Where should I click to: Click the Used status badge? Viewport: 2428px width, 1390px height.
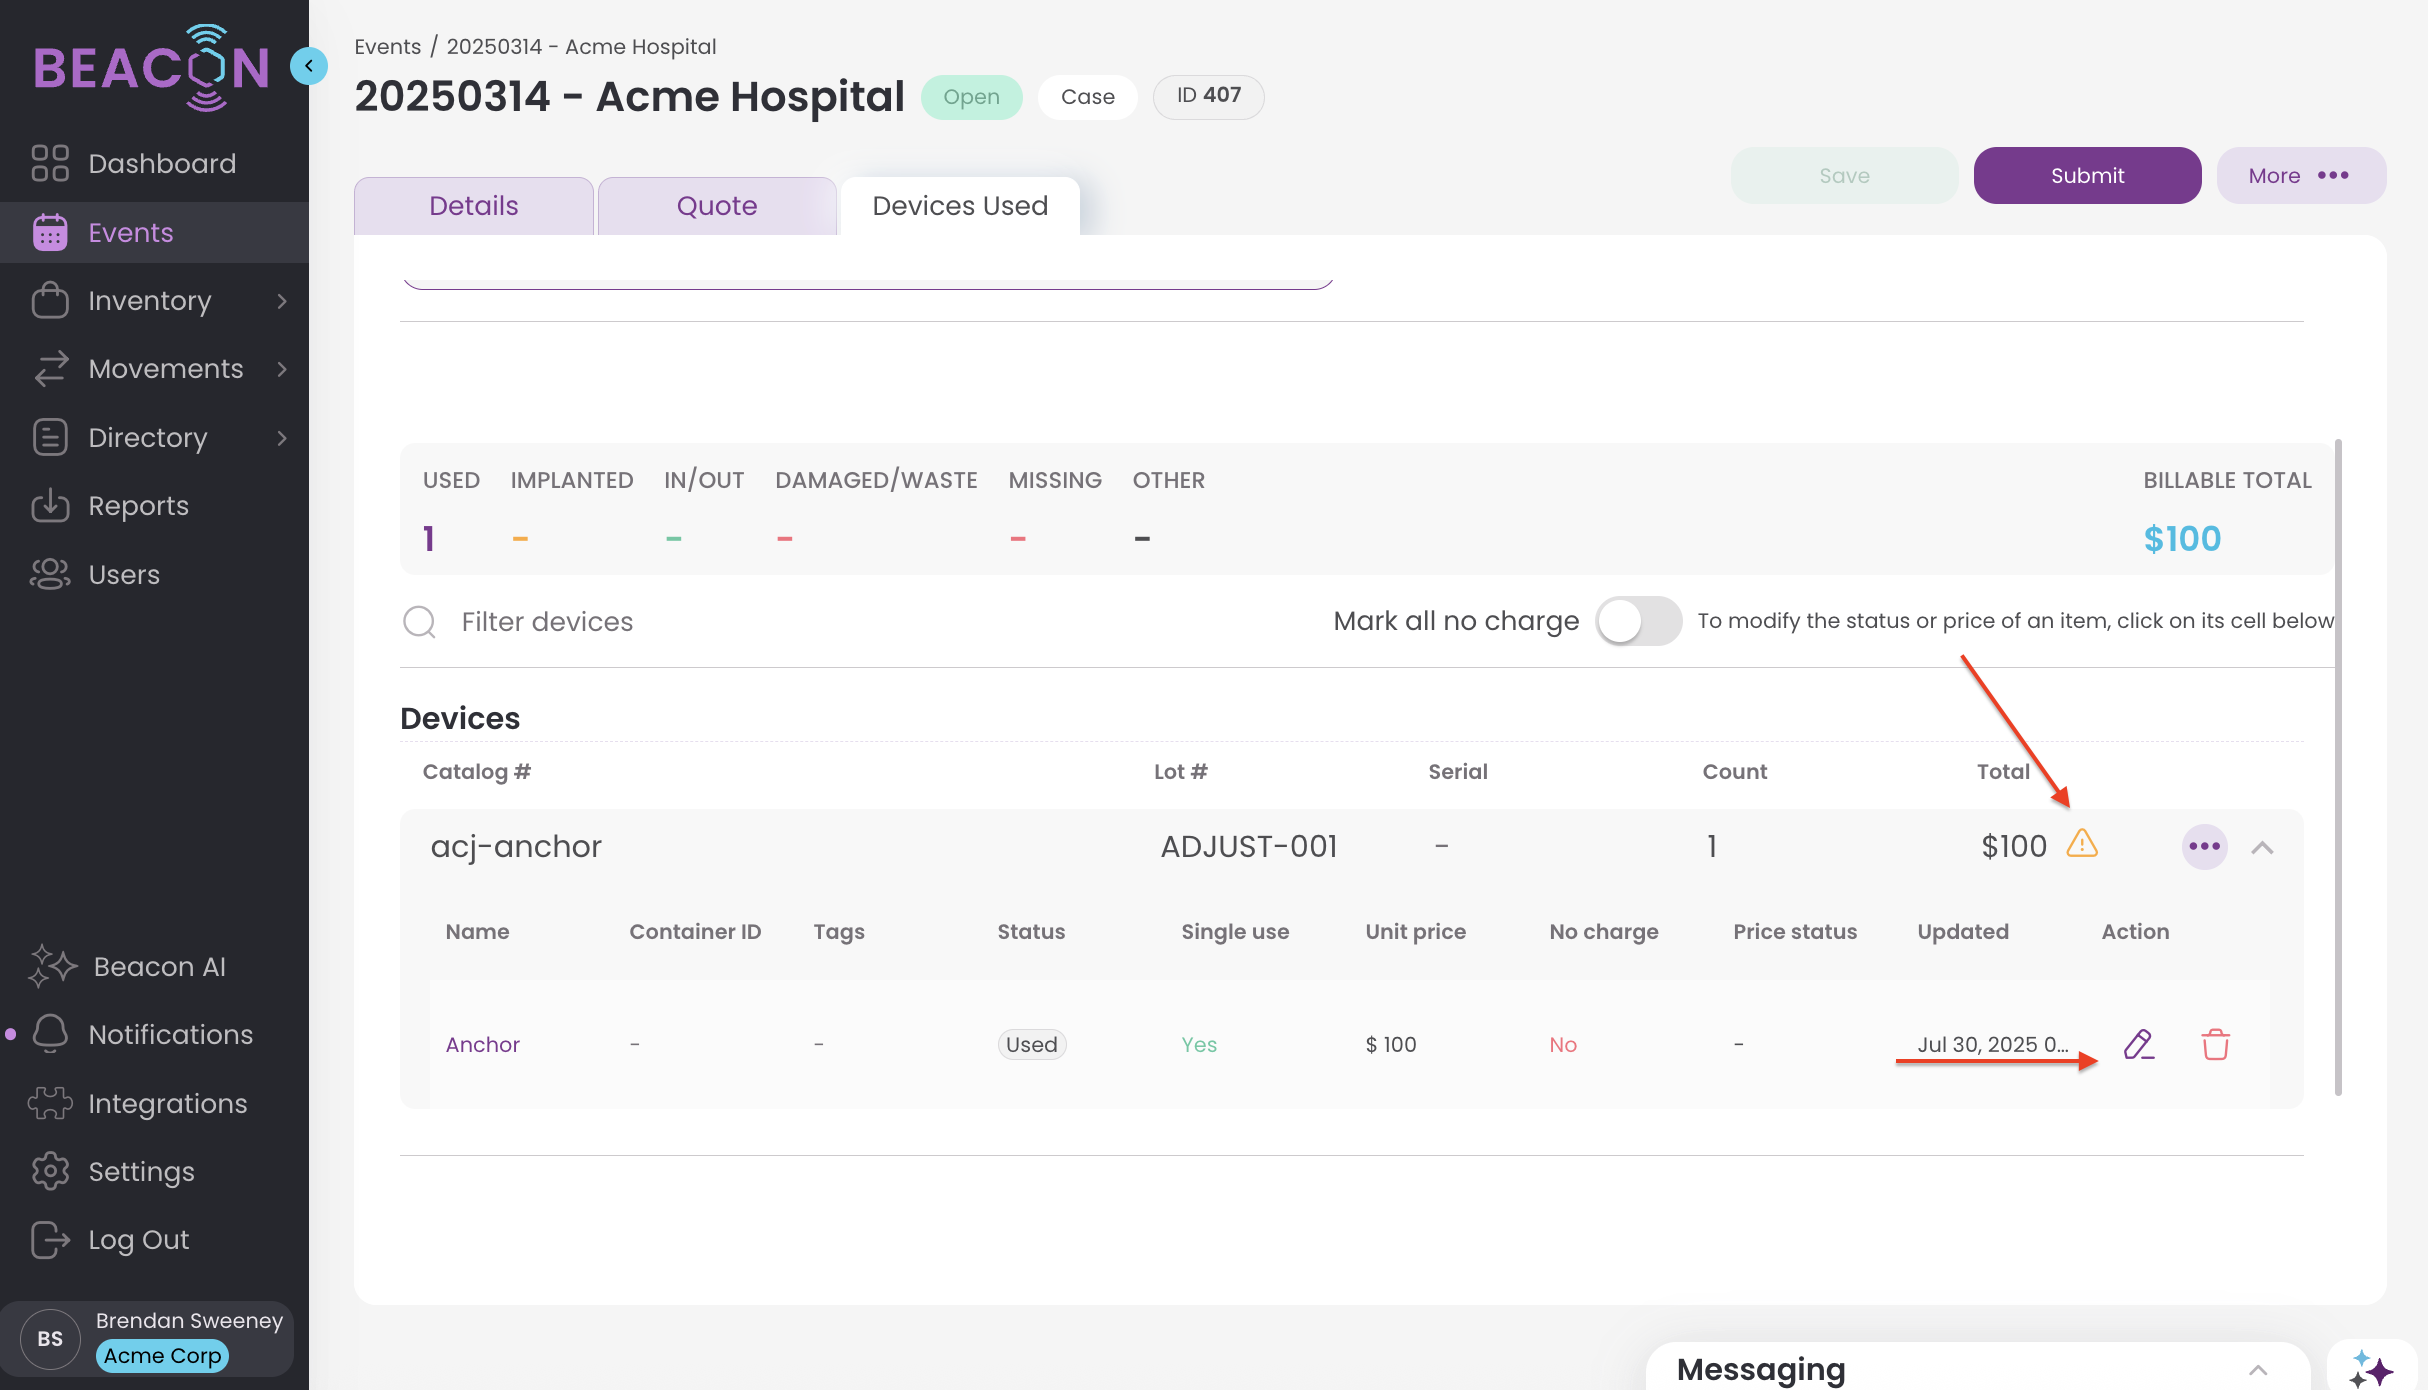tap(1031, 1044)
